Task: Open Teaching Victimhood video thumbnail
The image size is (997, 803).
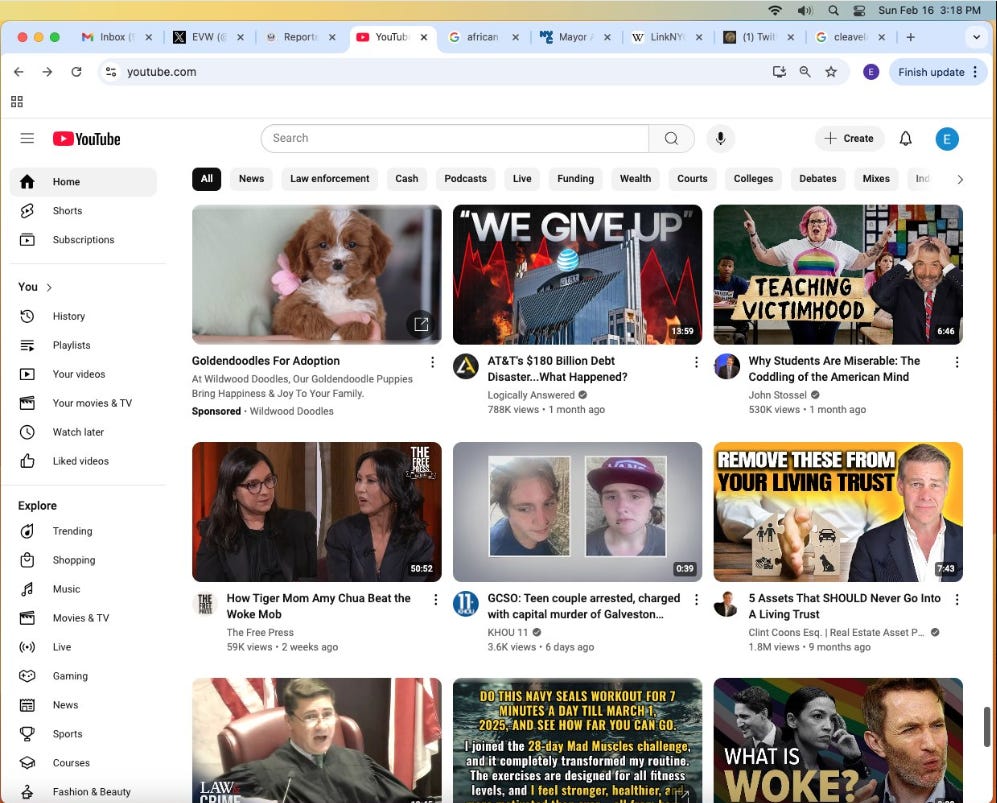Action: (x=838, y=275)
